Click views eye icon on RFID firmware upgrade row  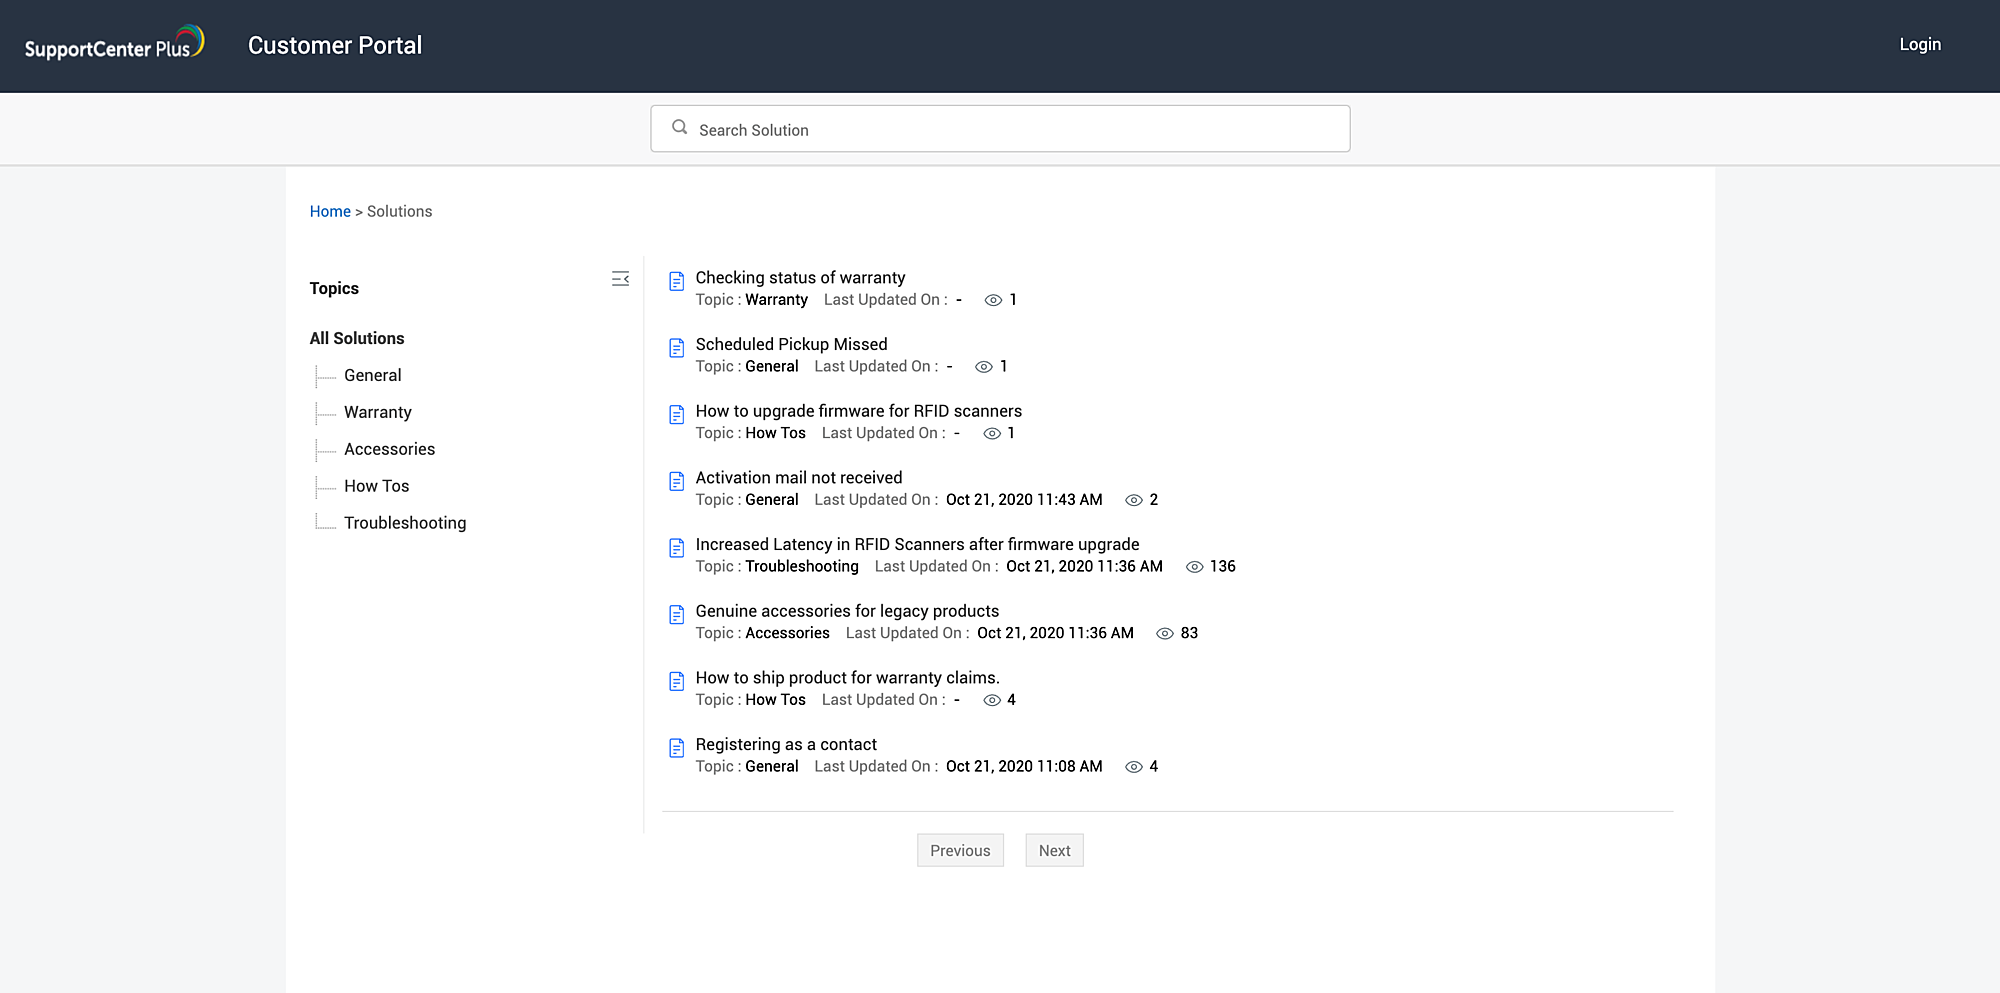click(992, 433)
